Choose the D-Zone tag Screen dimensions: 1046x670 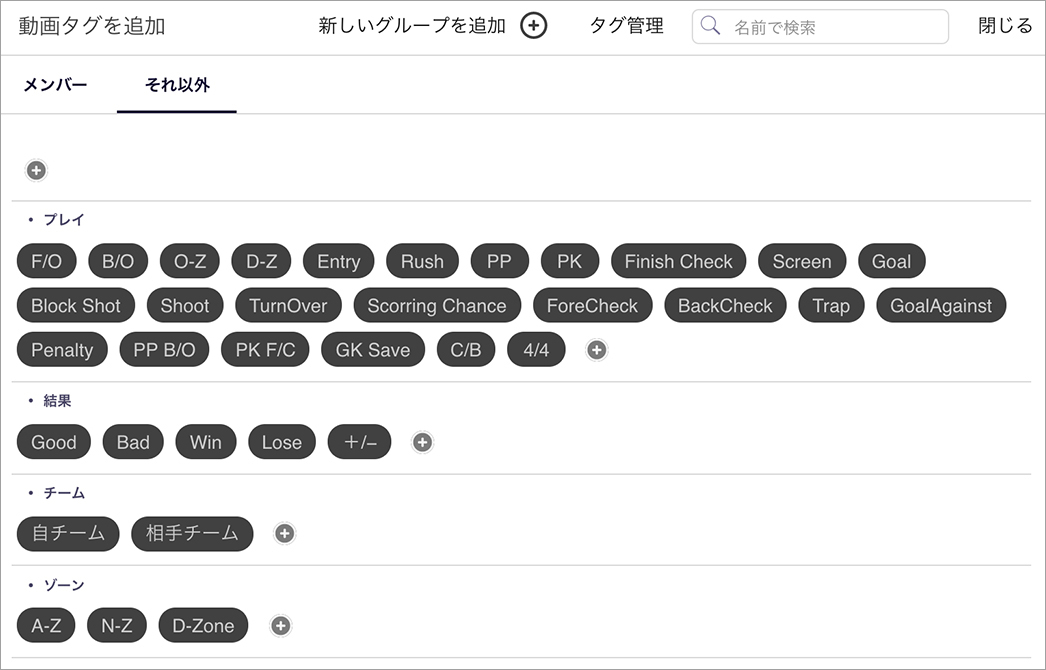tap(203, 625)
